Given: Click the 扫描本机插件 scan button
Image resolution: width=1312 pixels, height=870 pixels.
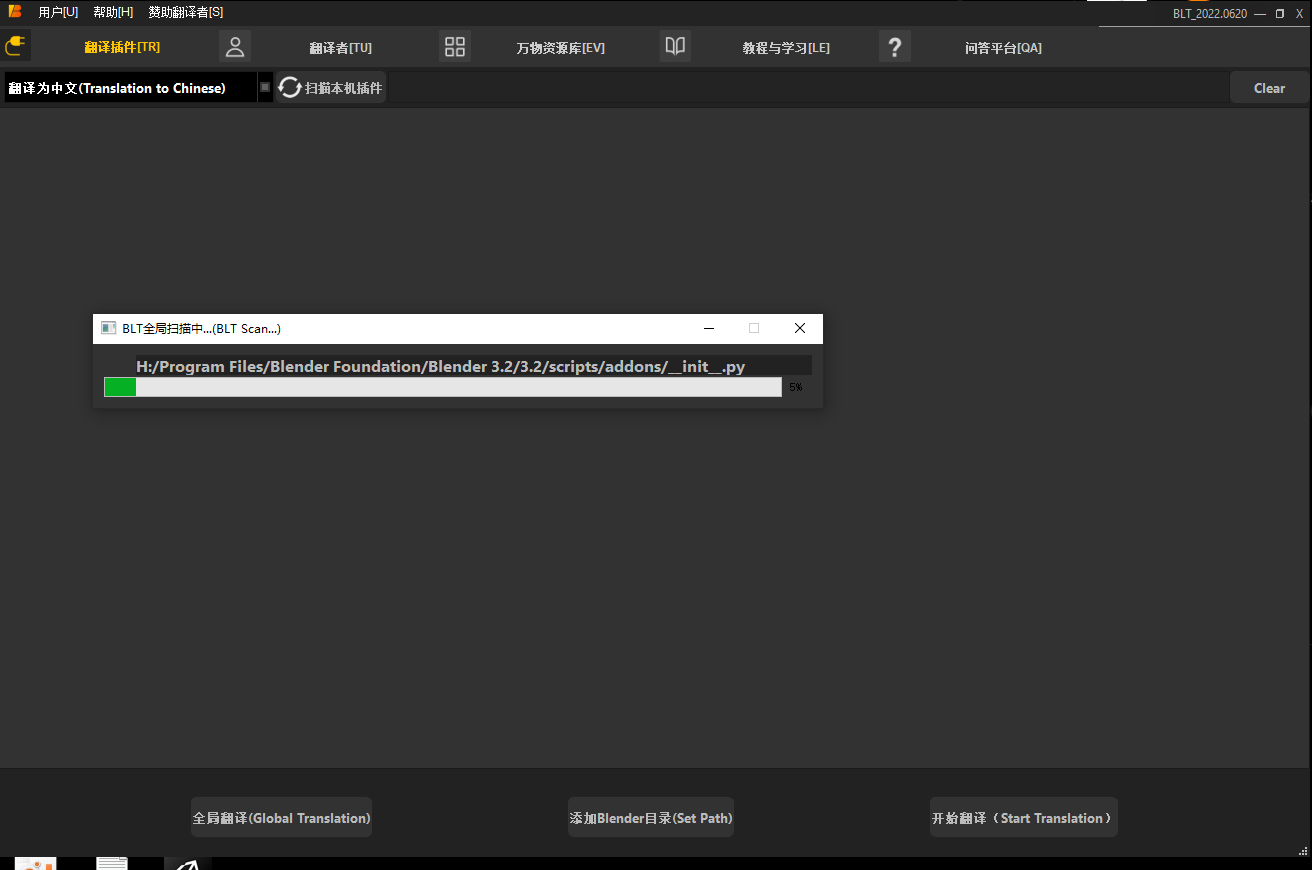Looking at the screenshot, I should [331, 88].
